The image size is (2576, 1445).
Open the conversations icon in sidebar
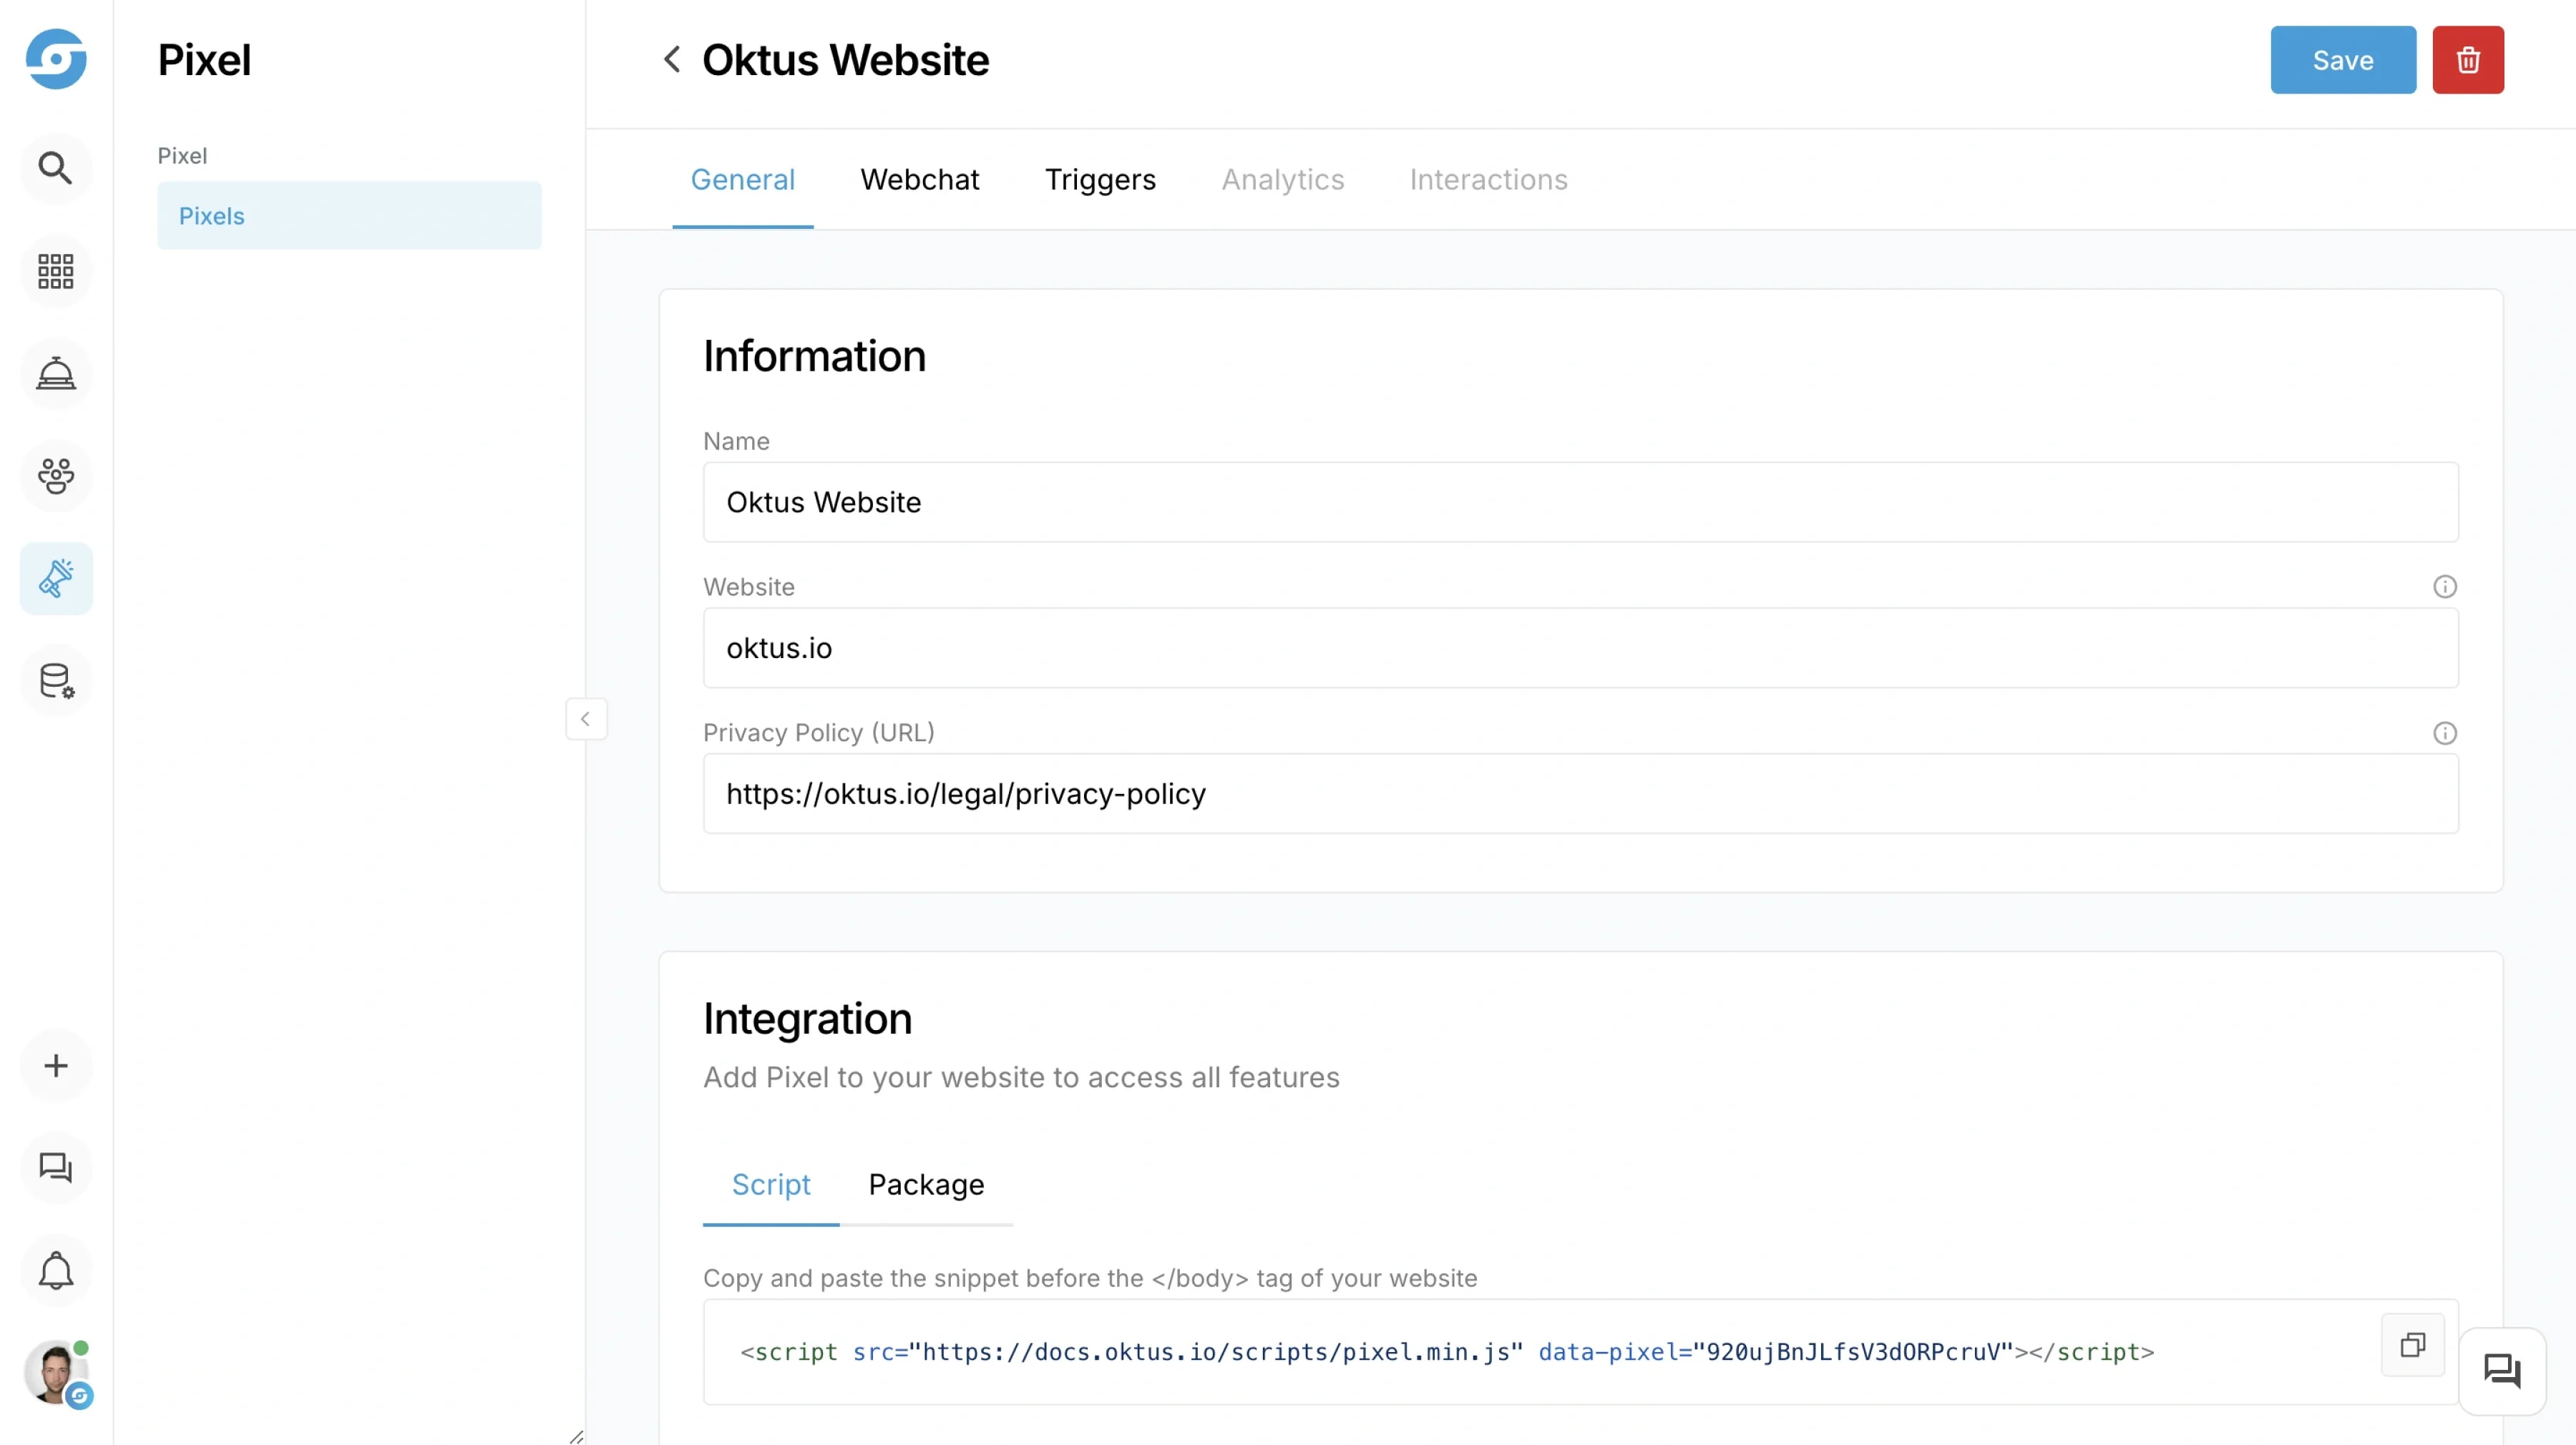(x=56, y=1168)
